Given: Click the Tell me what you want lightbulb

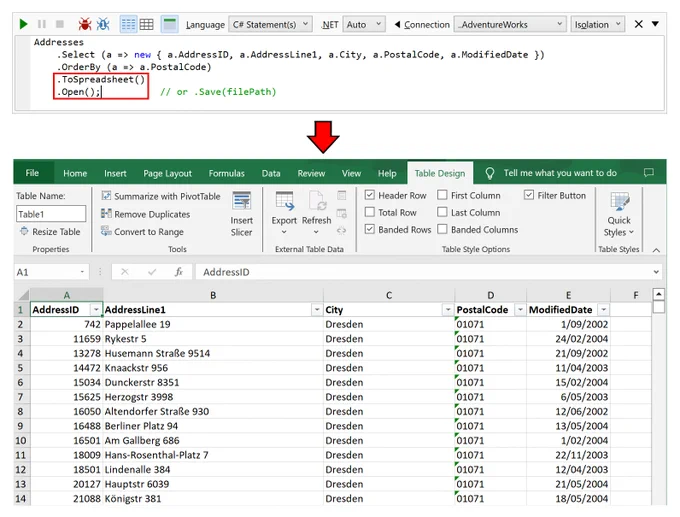Looking at the screenshot, I should [490, 173].
